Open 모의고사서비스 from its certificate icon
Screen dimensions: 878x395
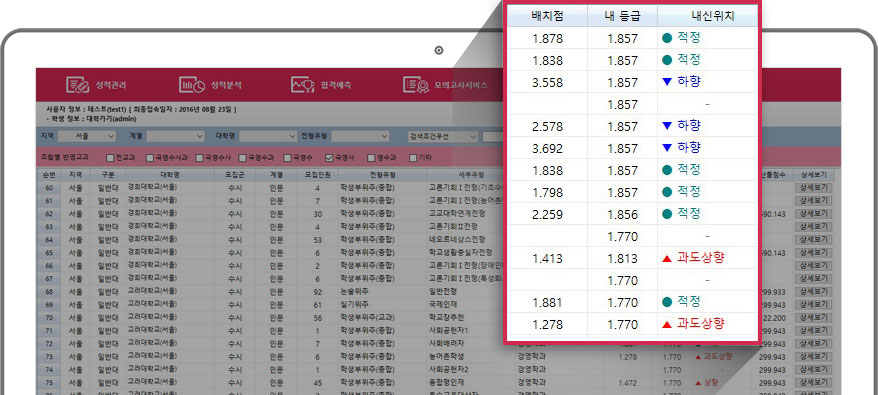pyautogui.click(x=415, y=85)
